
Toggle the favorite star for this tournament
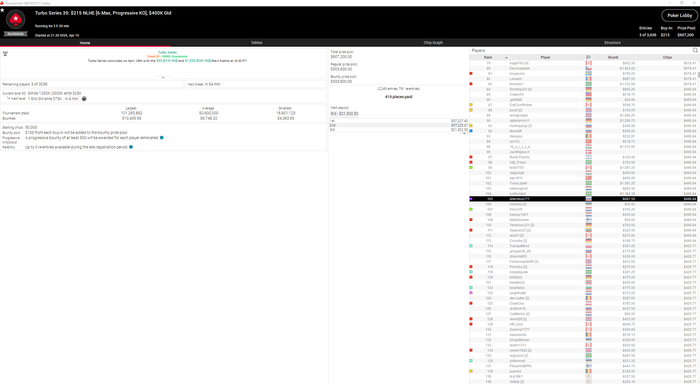click(2, 9)
